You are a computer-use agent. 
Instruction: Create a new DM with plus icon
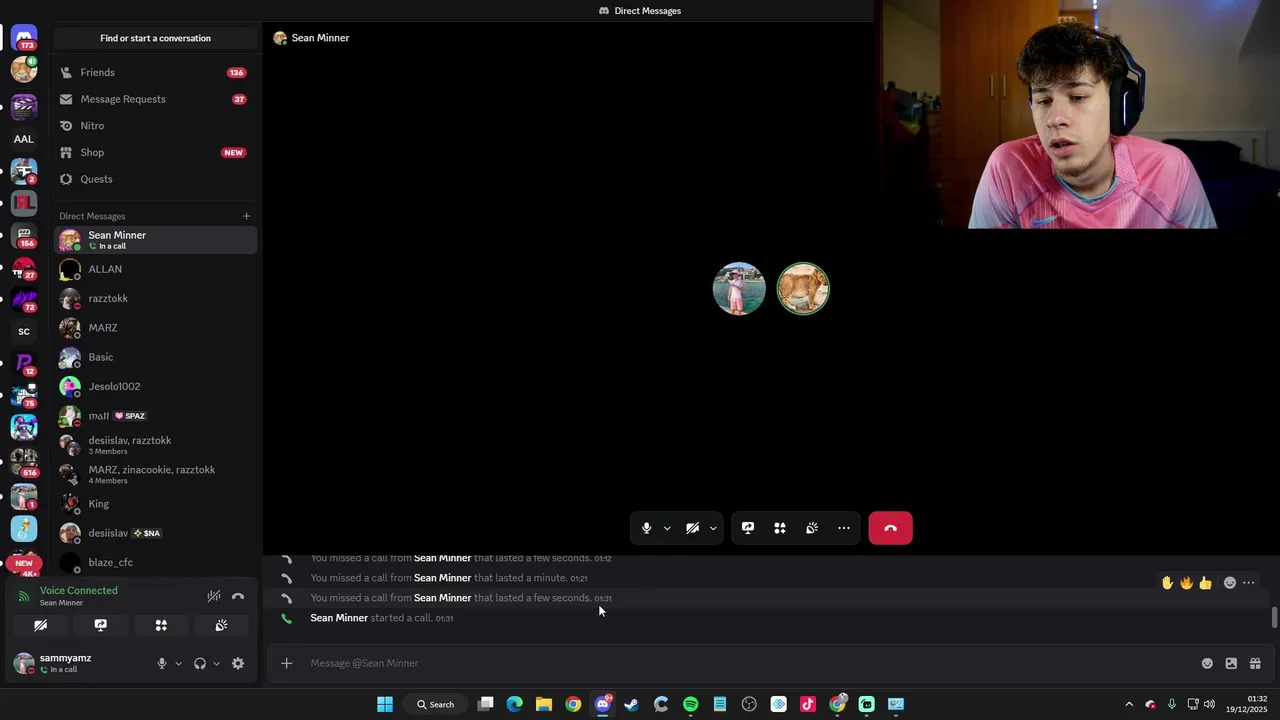[x=246, y=216]
